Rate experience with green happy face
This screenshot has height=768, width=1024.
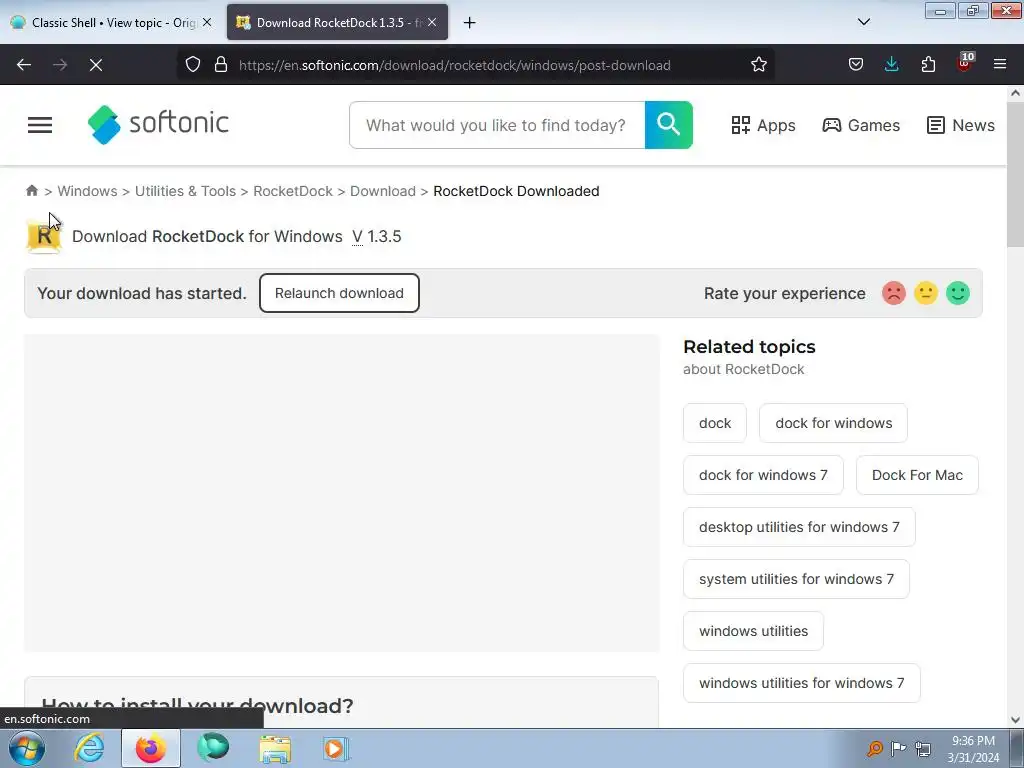click(957, 293)
